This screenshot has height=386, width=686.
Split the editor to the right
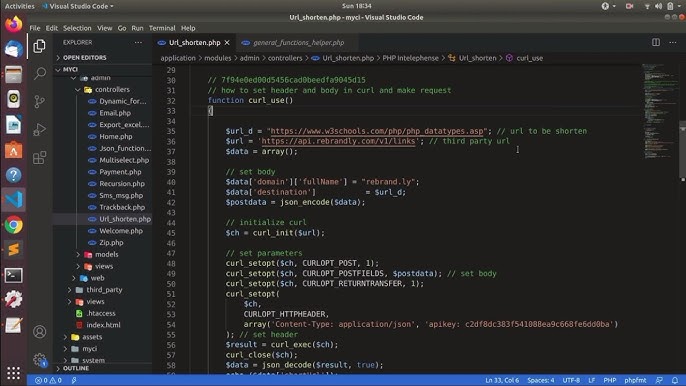[x=656, y=42]
